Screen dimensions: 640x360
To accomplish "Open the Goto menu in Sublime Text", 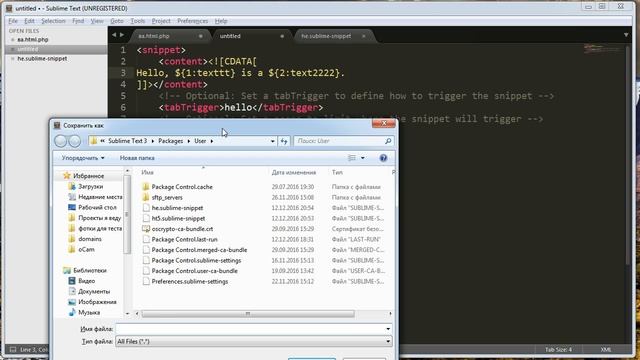I will coord(117,21).
